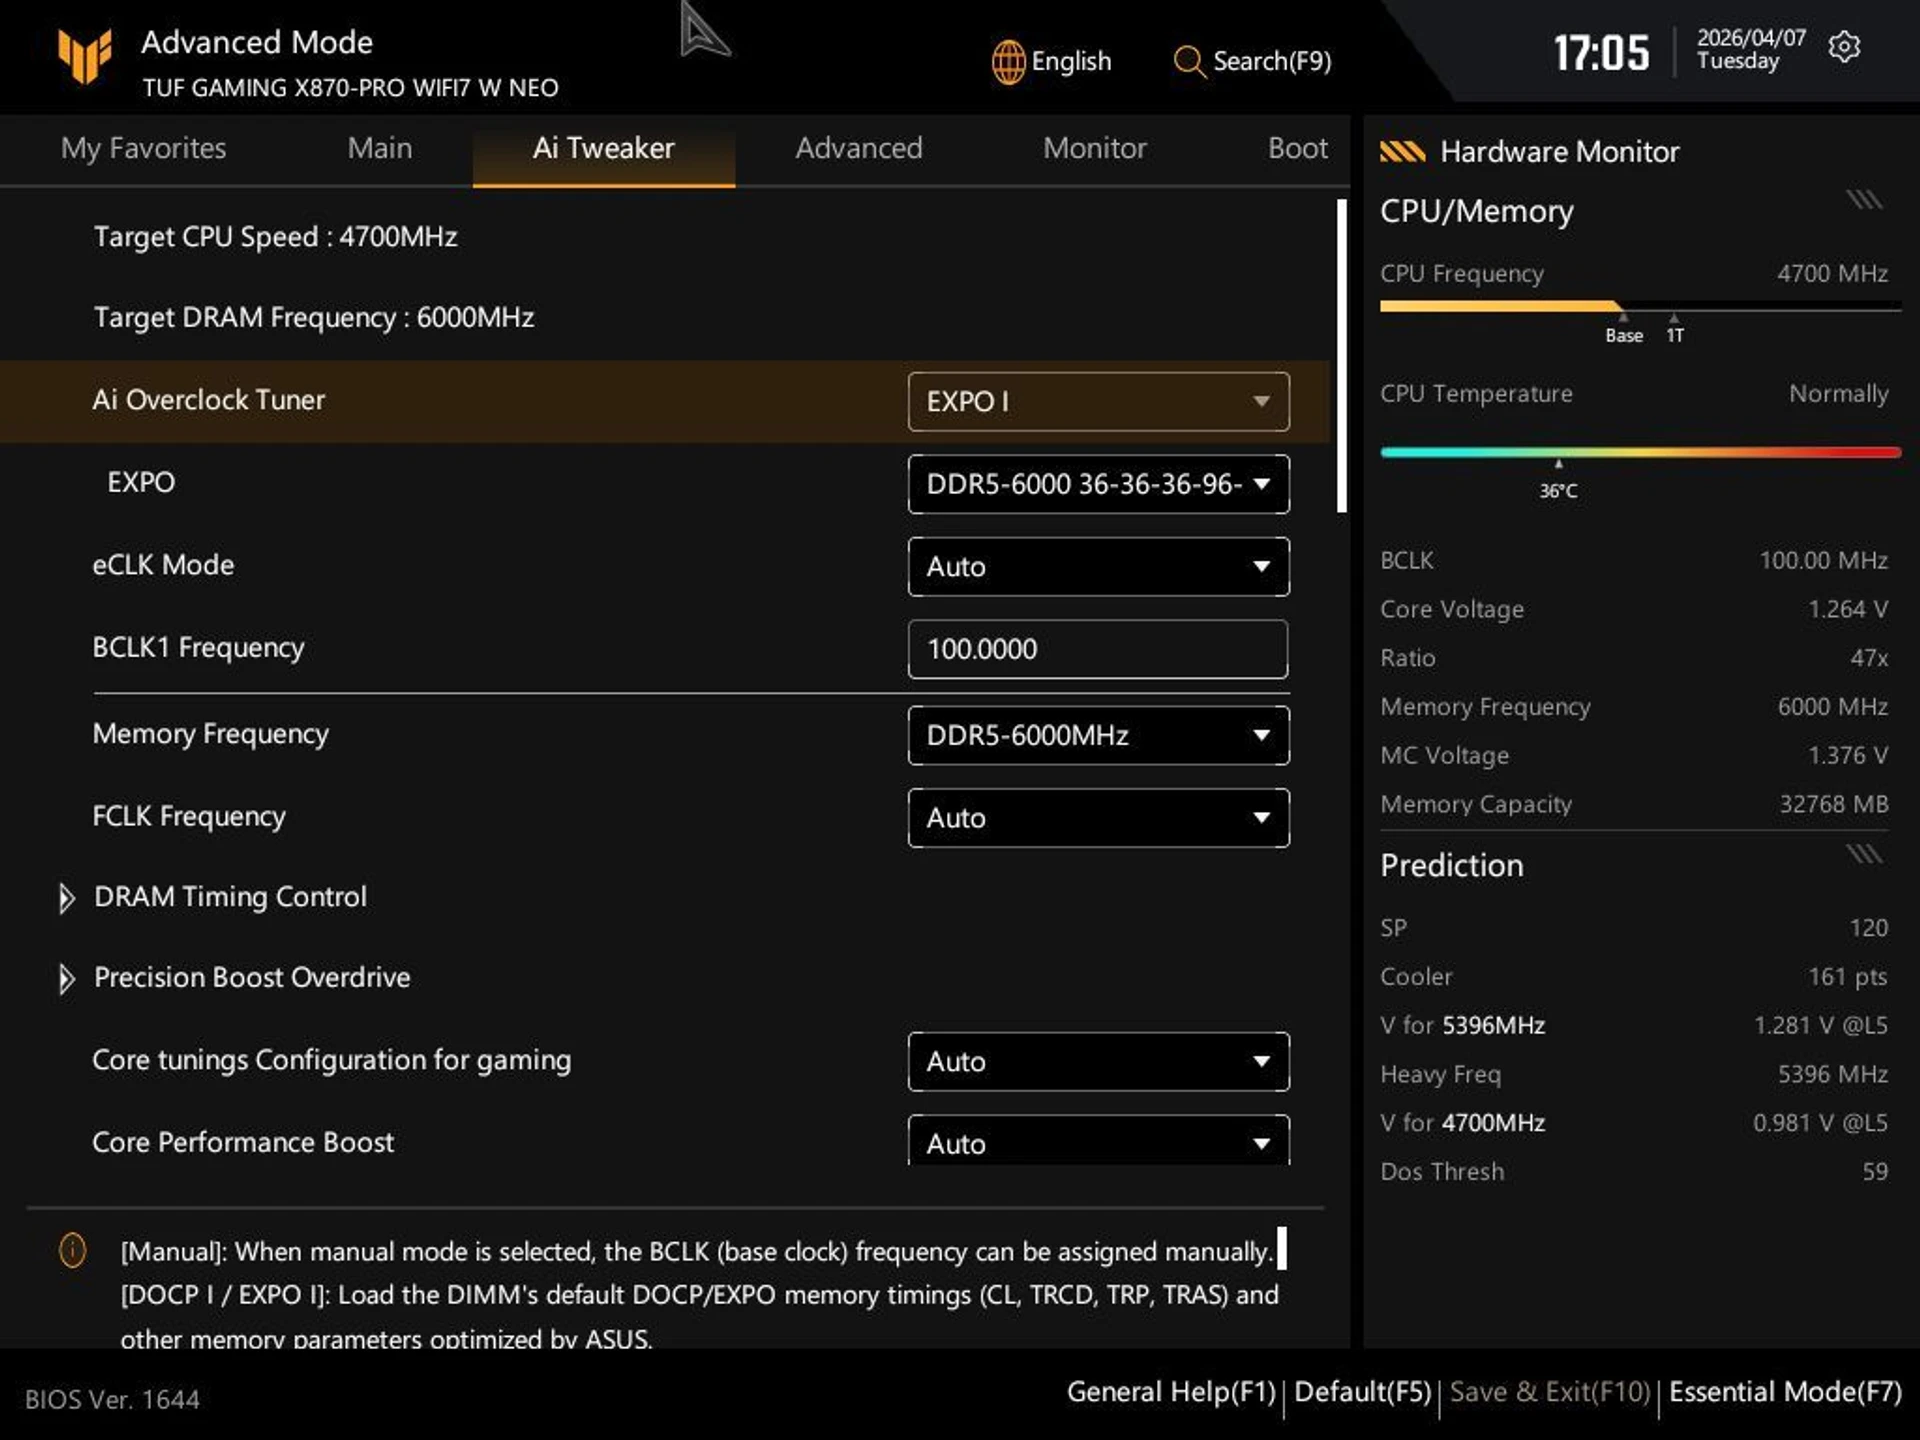The image size is (1920, 1440).
Task: Switch to My Favorites tab
Action: pyautogui.click(x=144, y=148)
